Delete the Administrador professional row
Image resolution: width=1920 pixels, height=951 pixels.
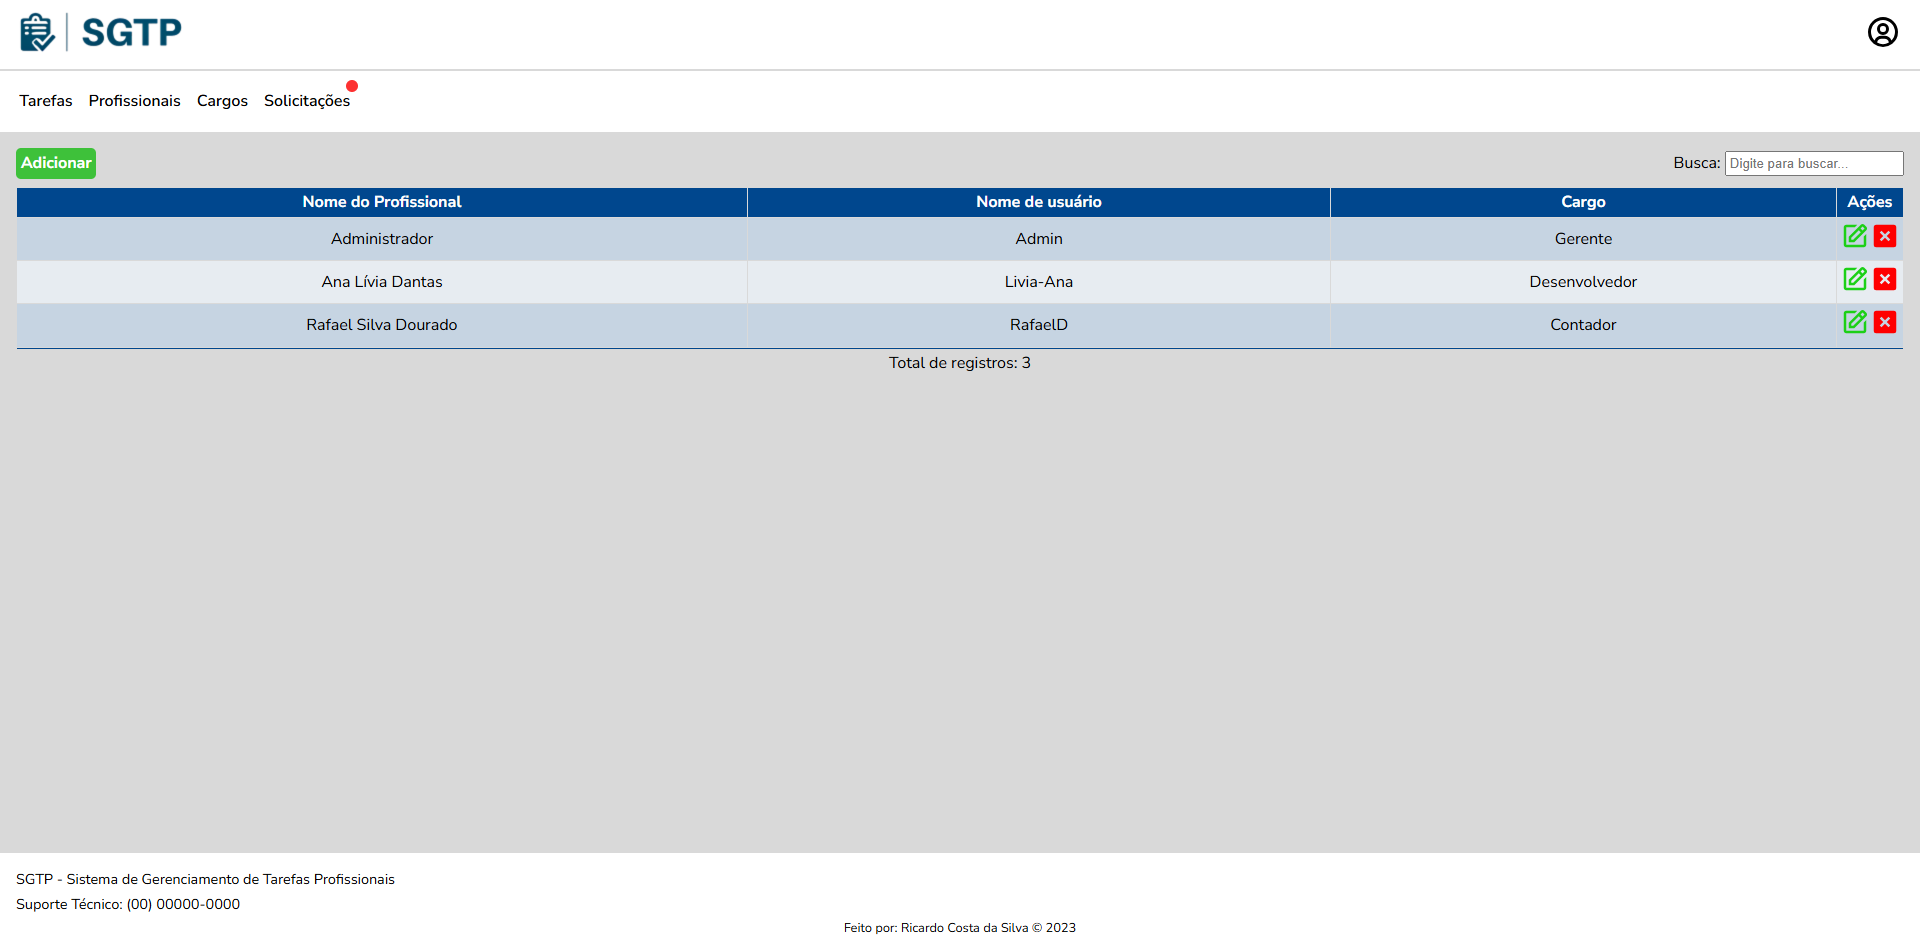coord(1885,236)
